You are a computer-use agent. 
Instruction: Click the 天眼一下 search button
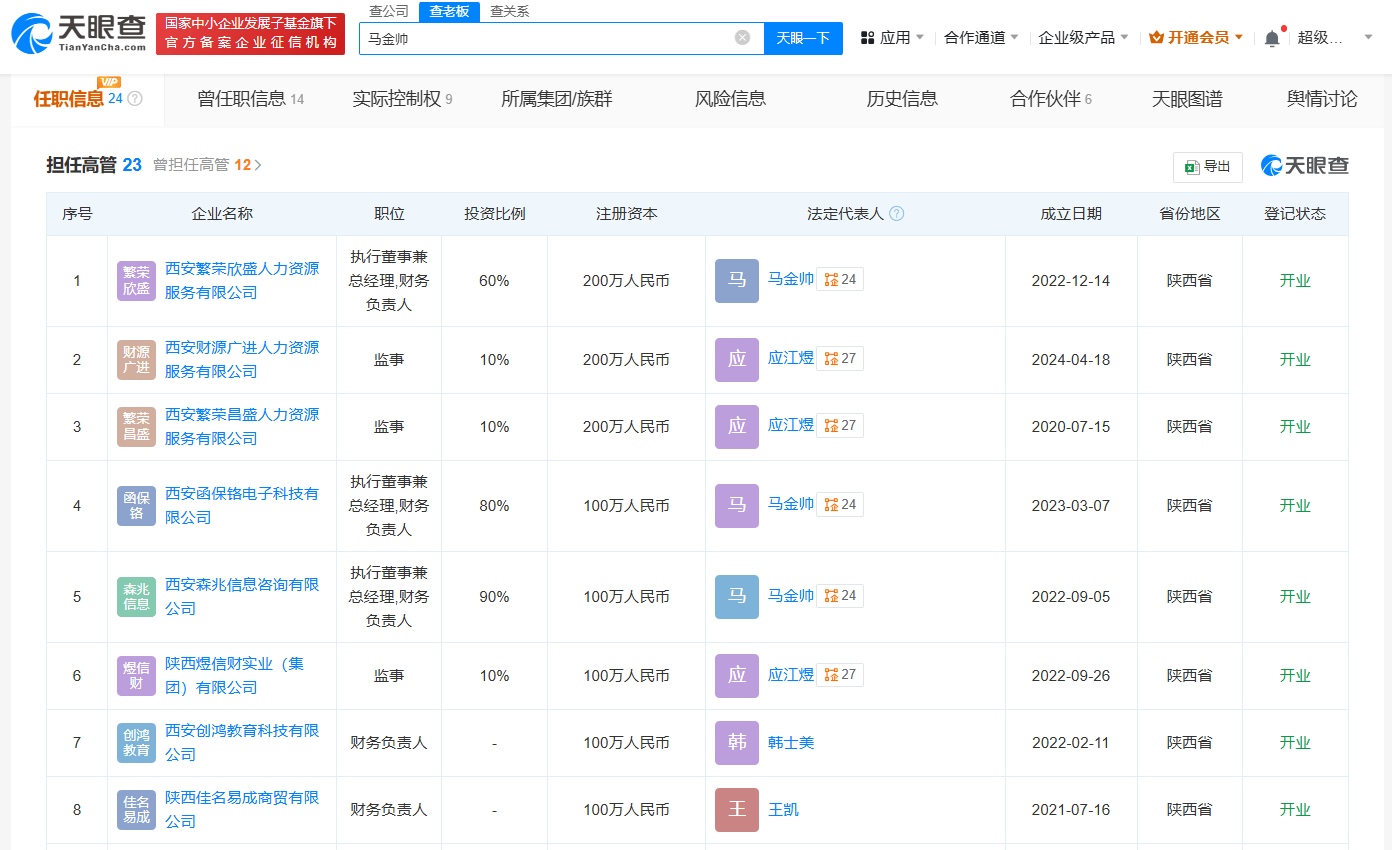[x=803, y=38]
